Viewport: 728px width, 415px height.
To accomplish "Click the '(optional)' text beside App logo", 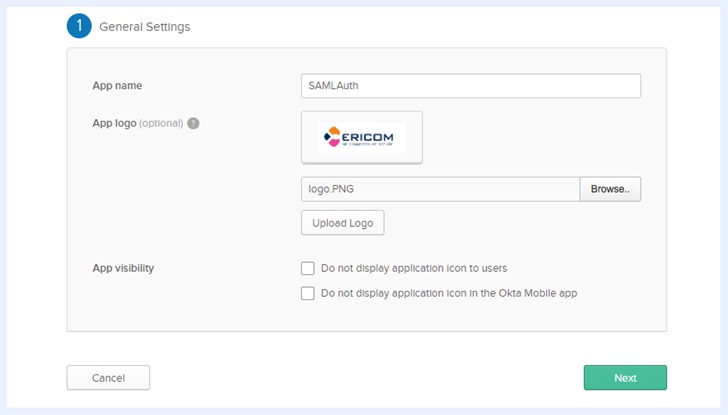I will point(161,124).
